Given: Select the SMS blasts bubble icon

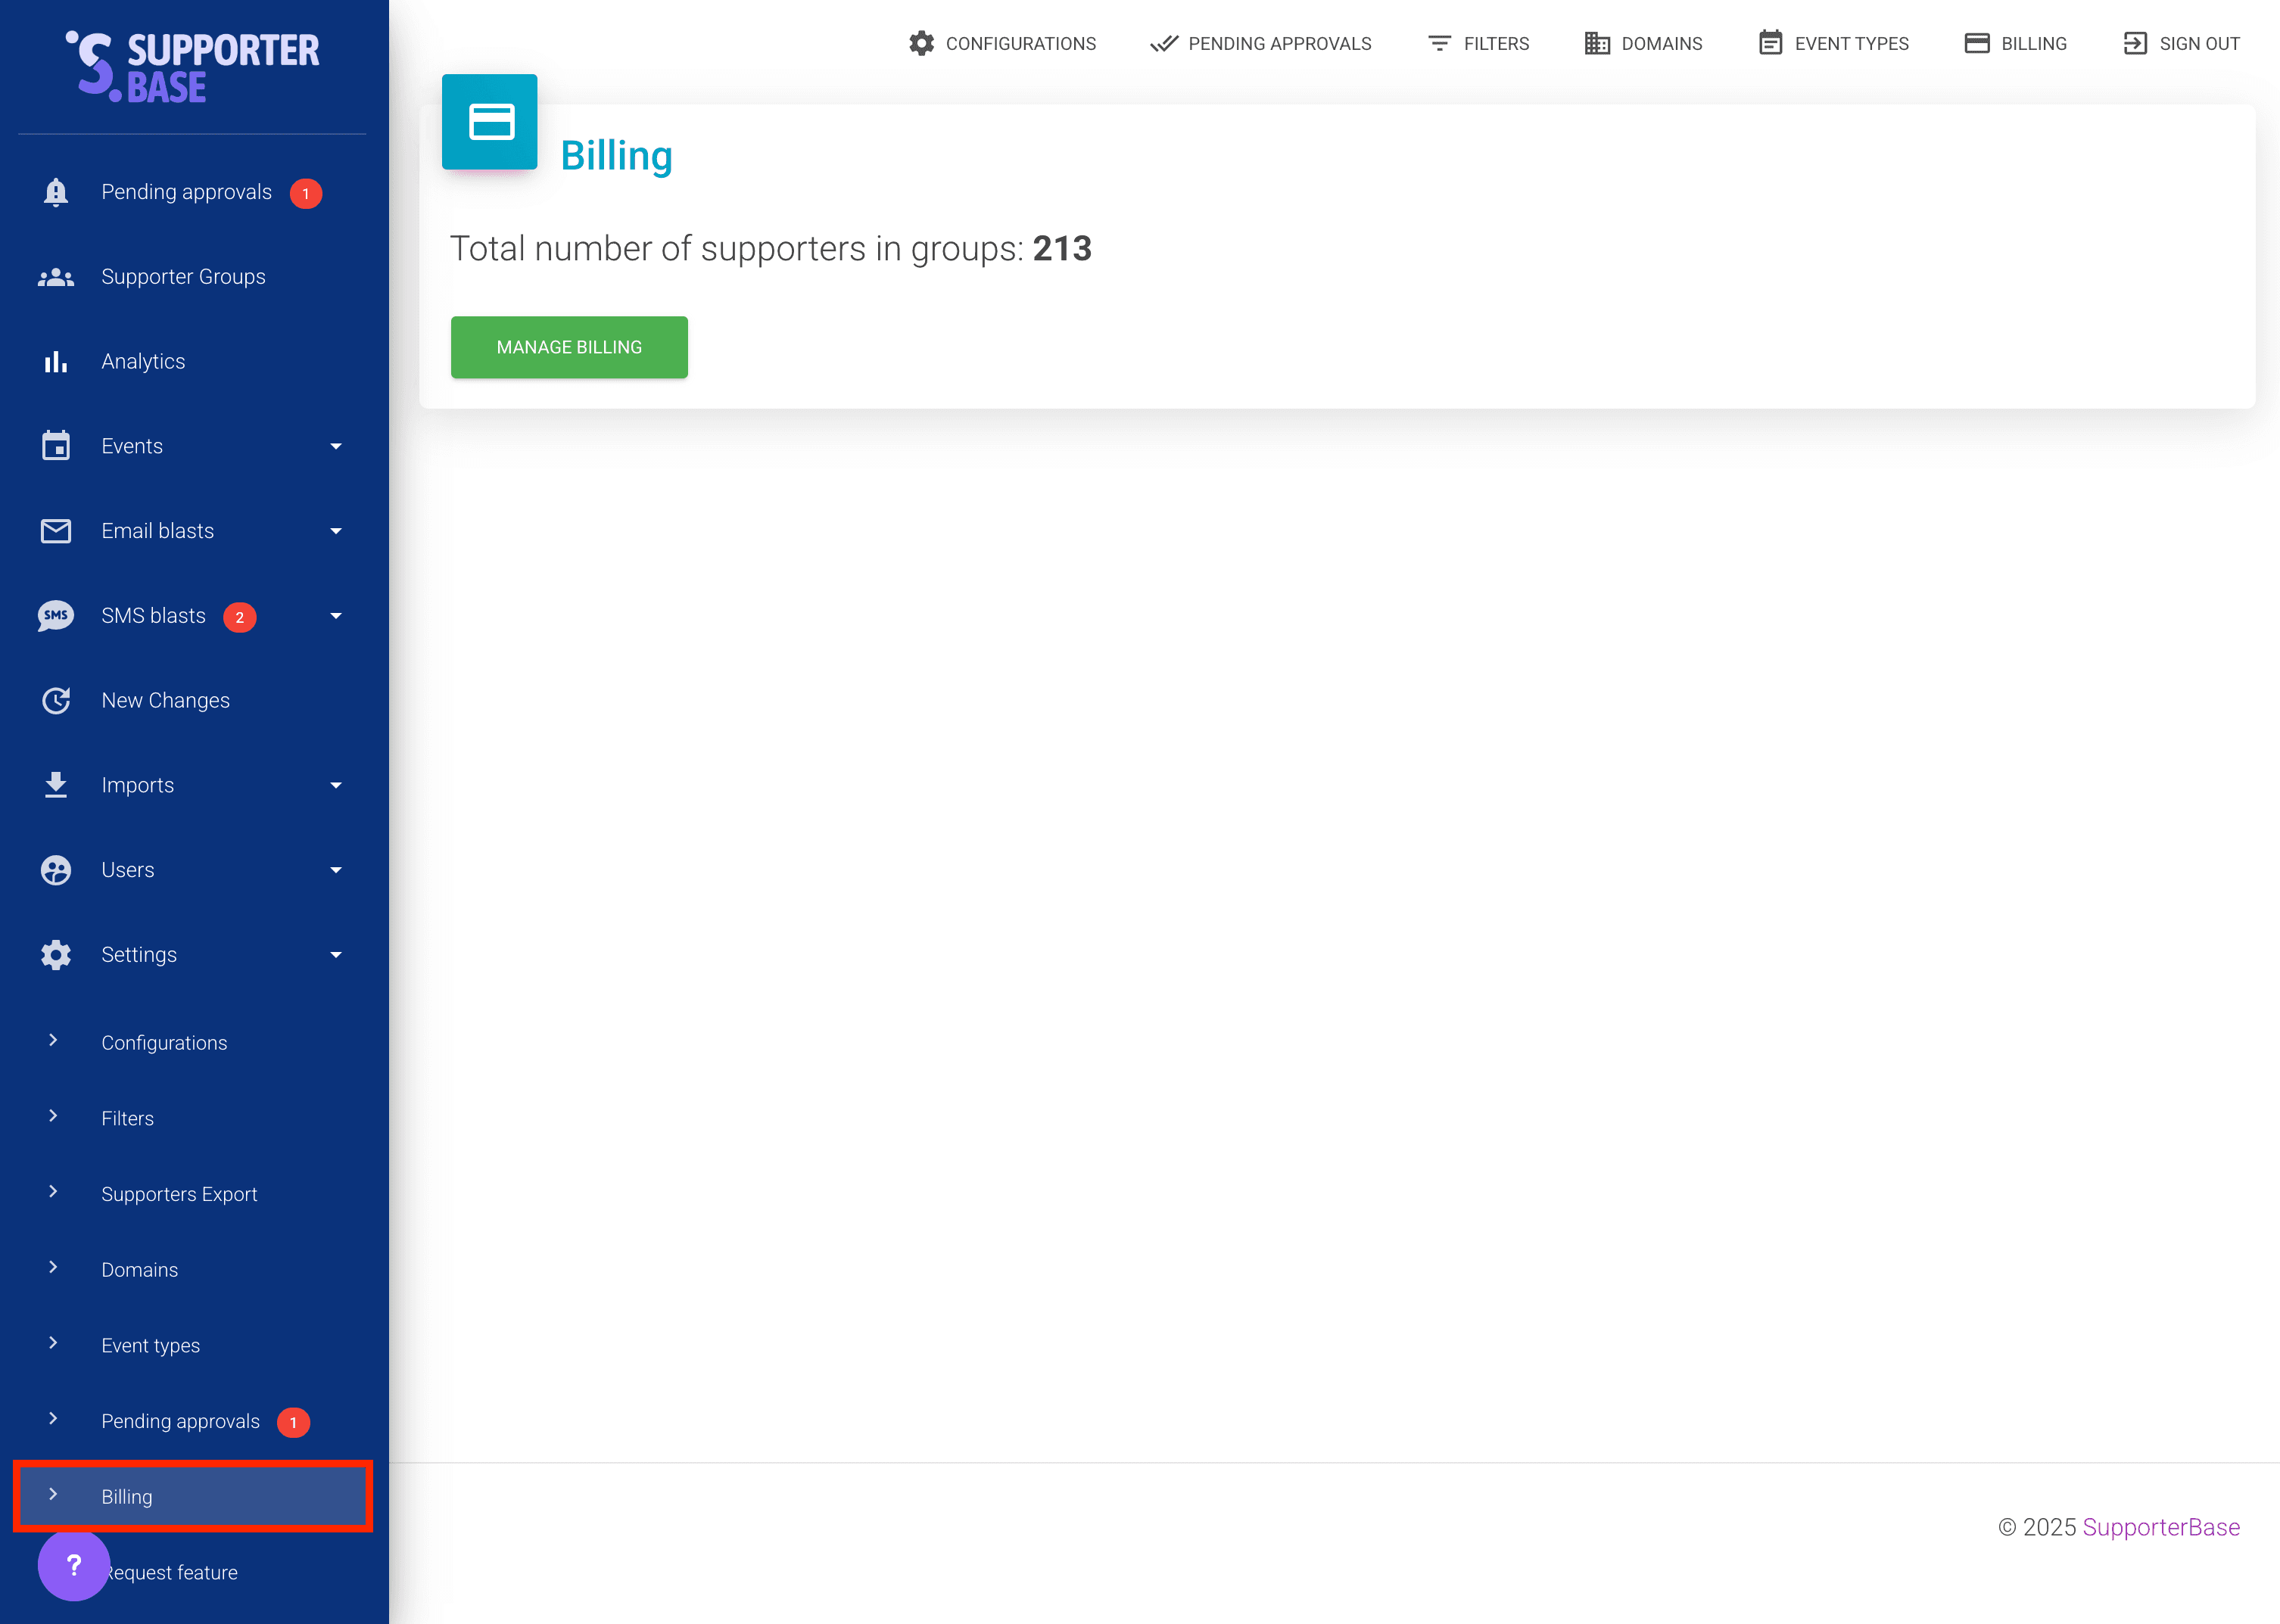Looking at the screenshot, I should 56,616.
